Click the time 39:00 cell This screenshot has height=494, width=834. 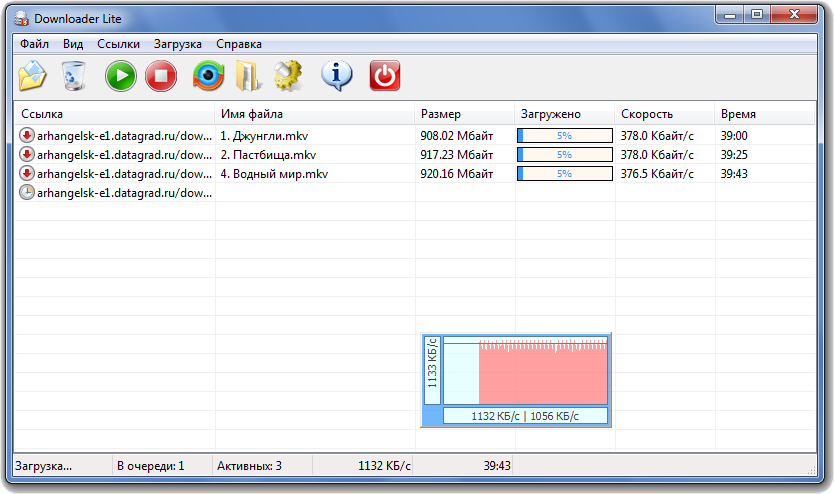[x=734, y=136]
